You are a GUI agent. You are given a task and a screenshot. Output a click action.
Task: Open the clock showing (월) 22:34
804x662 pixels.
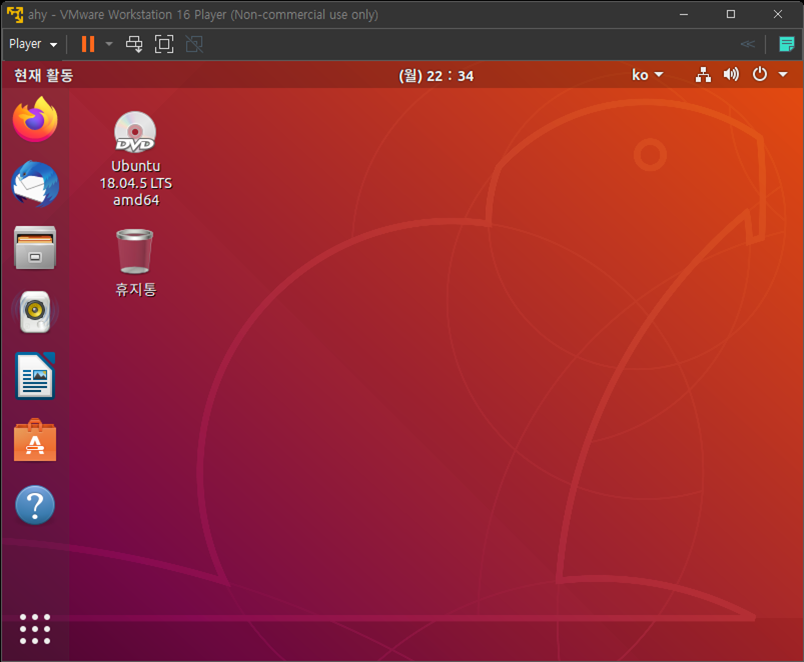(x=436, y=76)
